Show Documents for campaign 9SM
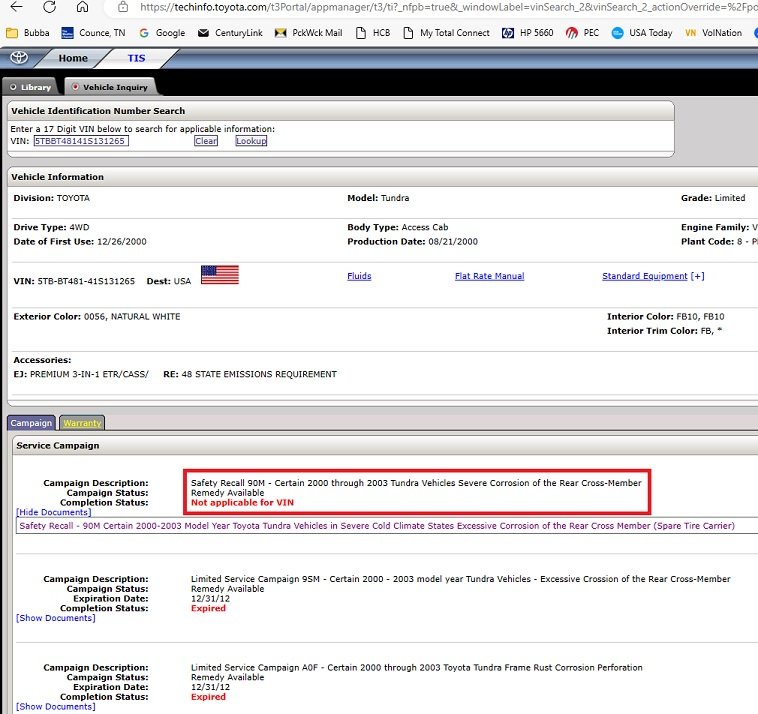758x714 pixels. tap(56, 618)
